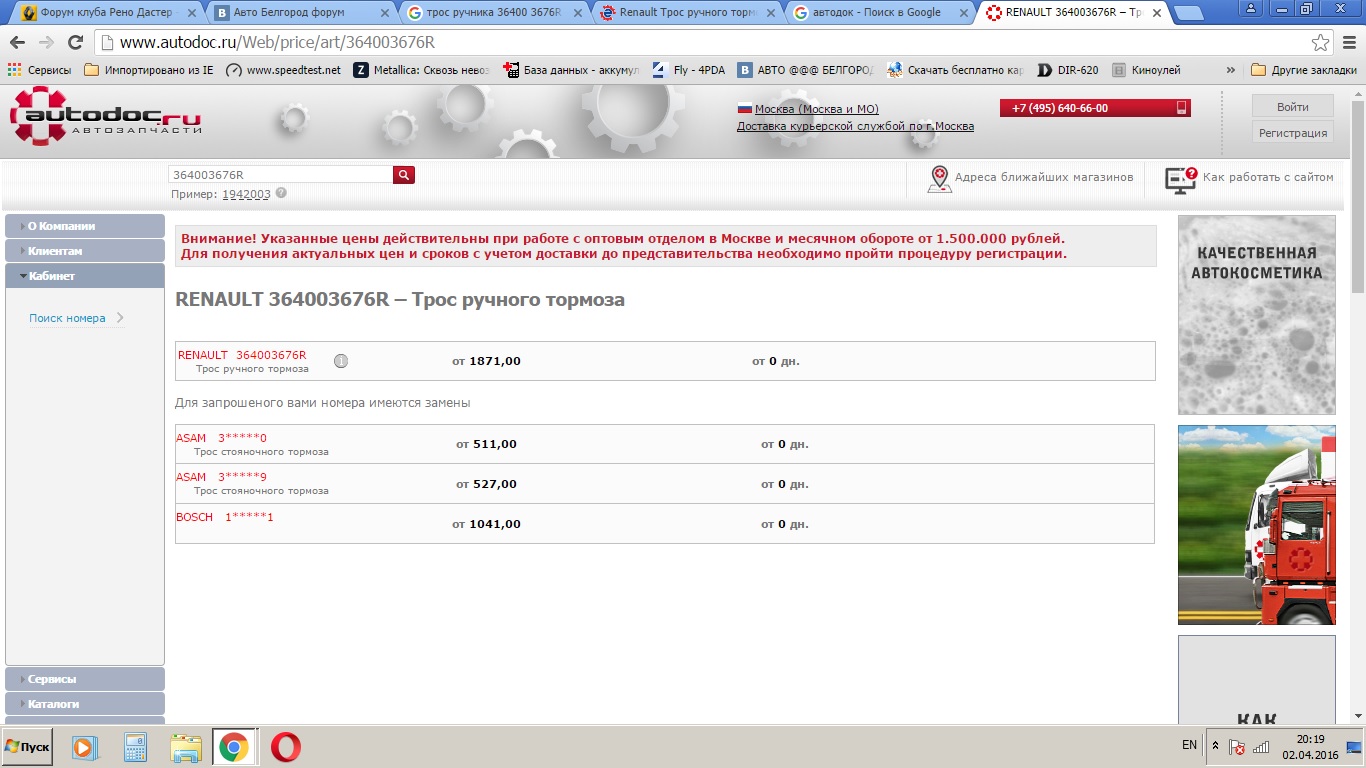The image size is (1366, 768).
Task: Click the part number search field
Action: (x=281, y=175)
